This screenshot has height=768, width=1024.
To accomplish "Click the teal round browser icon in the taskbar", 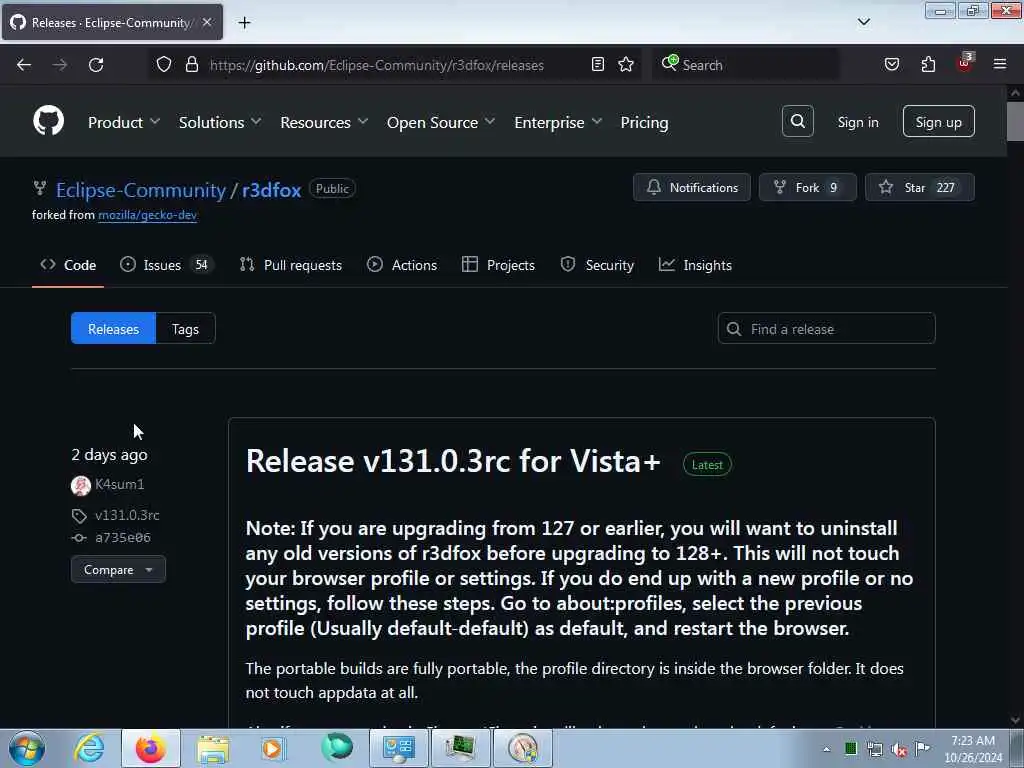I will tap(337, 748).
